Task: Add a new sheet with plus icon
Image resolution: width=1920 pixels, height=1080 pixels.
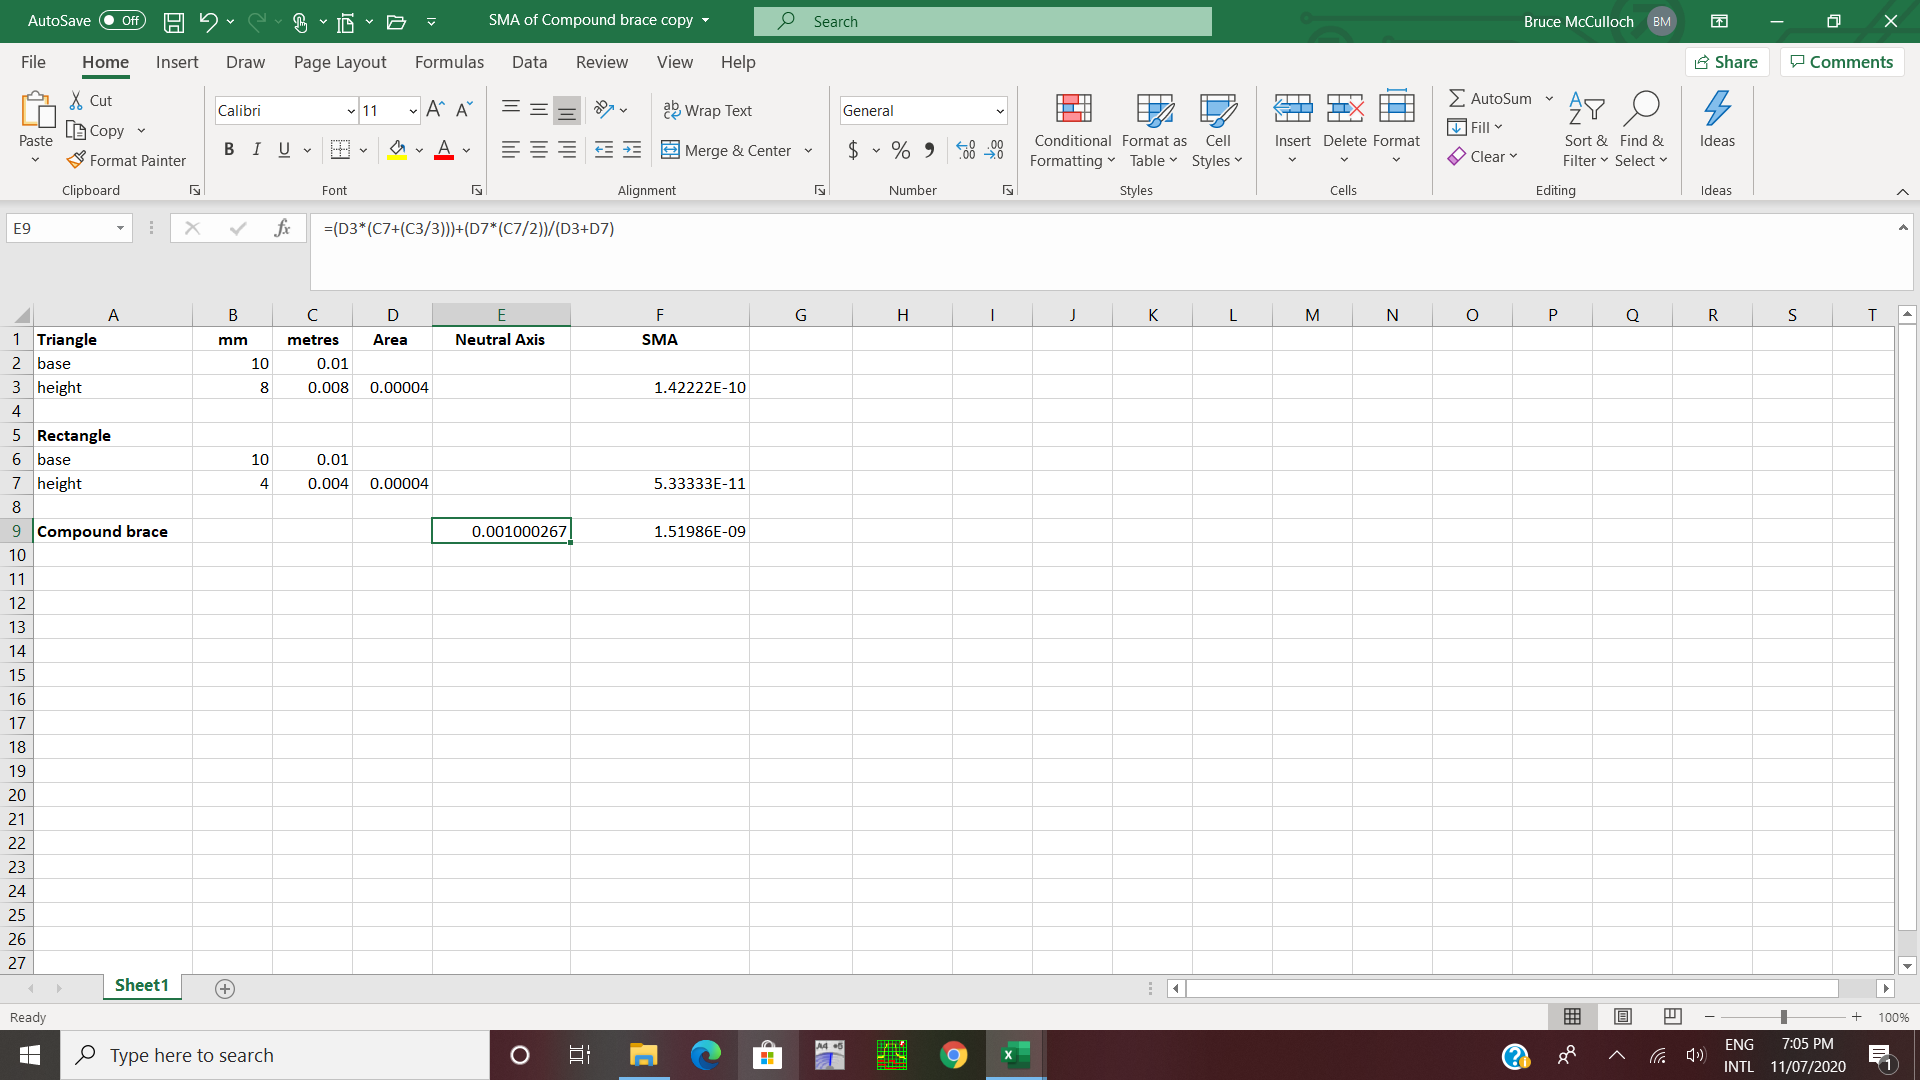Action: 225,989
